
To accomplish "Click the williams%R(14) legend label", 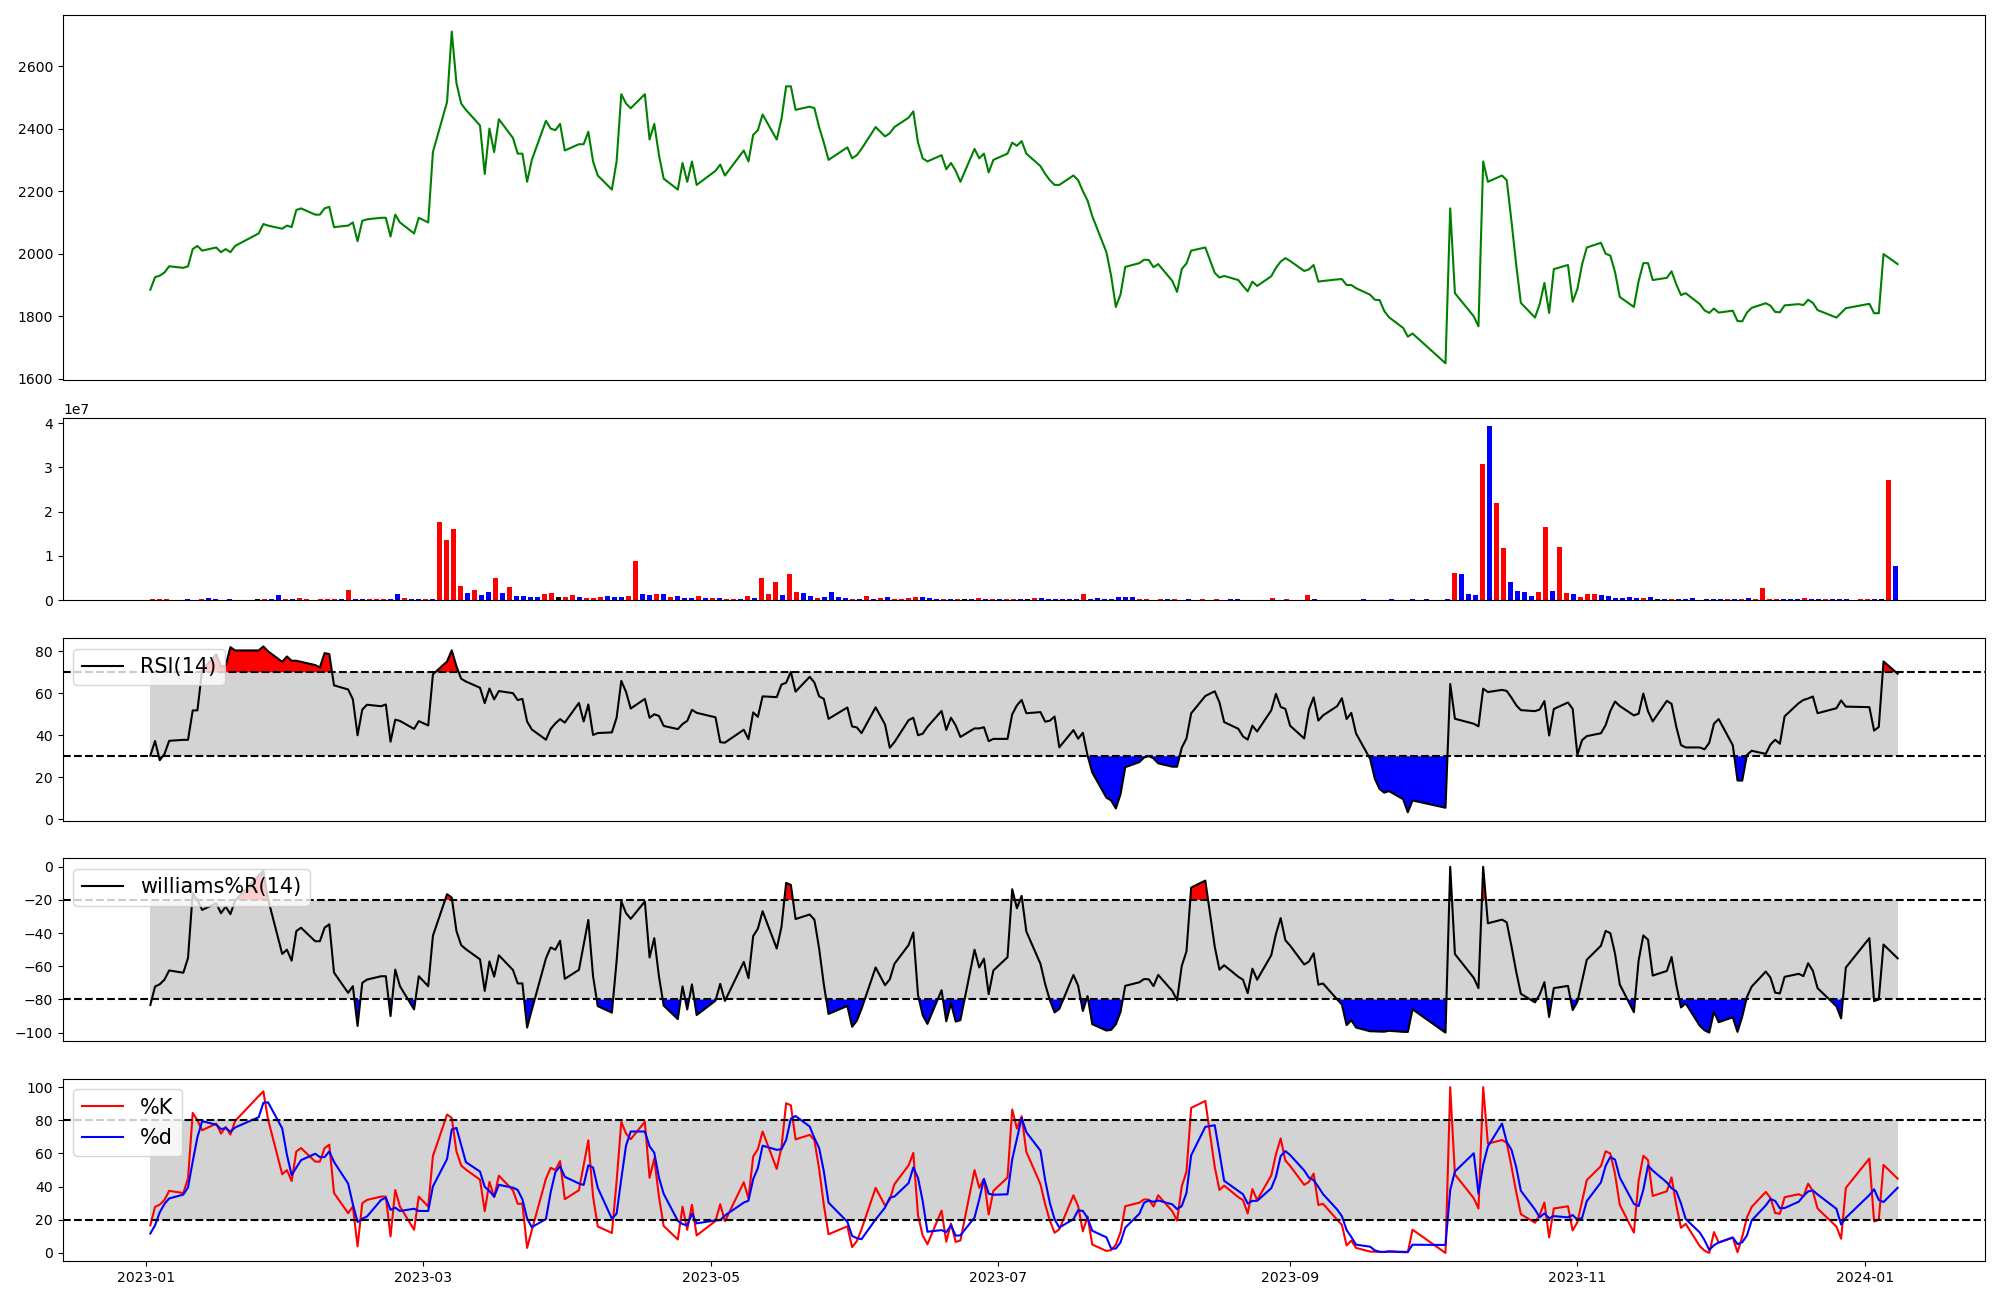I will [220, 886].
